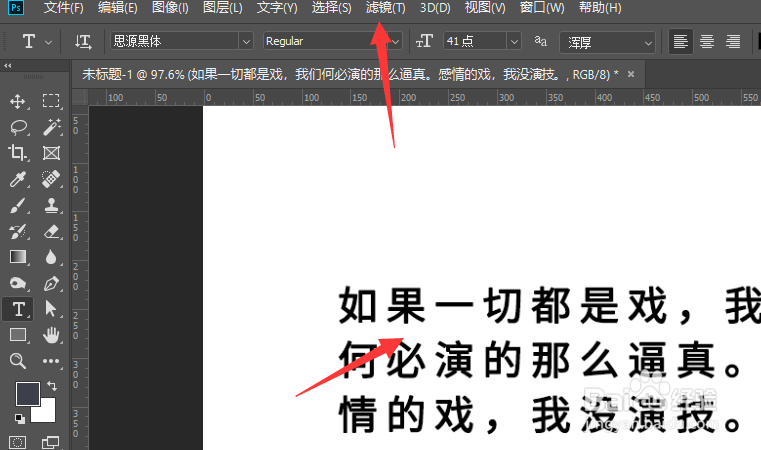Open the font size dropdown arrow
The height and width of the screenshot is (450, 761).
[x=514, y=42]
